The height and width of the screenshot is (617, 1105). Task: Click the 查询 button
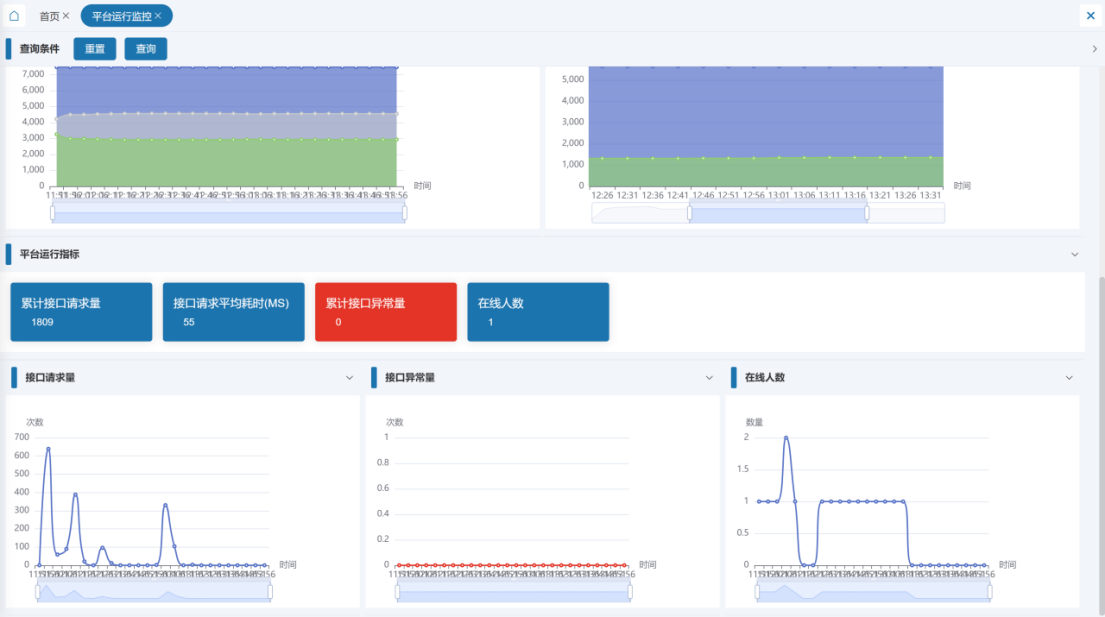tap(146, 49)
